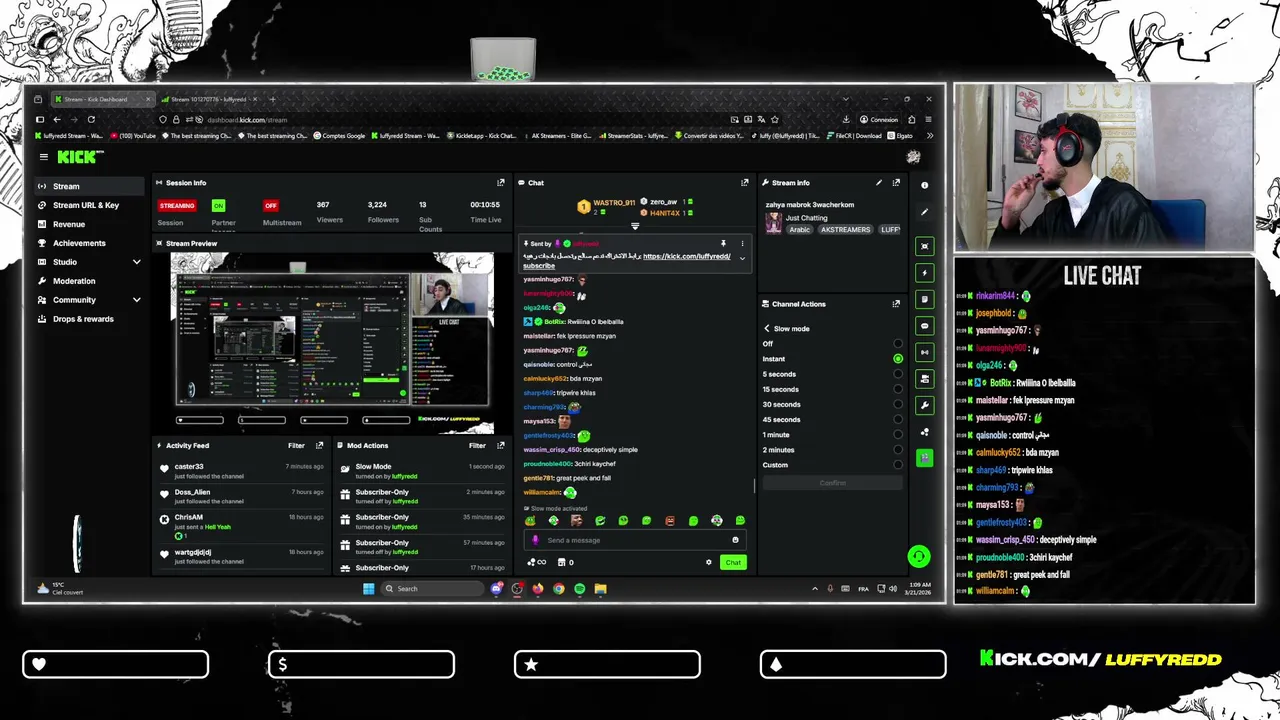Screen dimensions: 1280x720
Task: Click the profile avatar at top right
Action: point(913,157)
